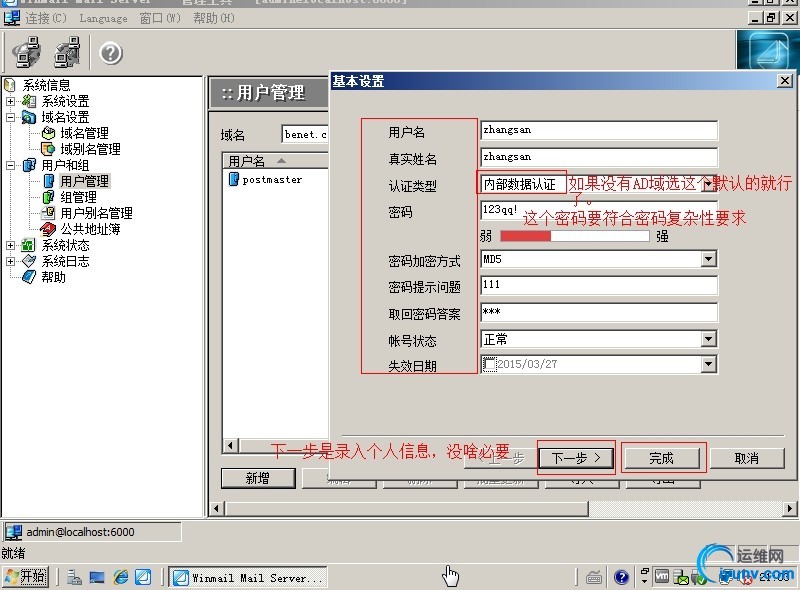The image size is (800, 590).
Task: Click the 密码 input field
Action: point(599,210)
